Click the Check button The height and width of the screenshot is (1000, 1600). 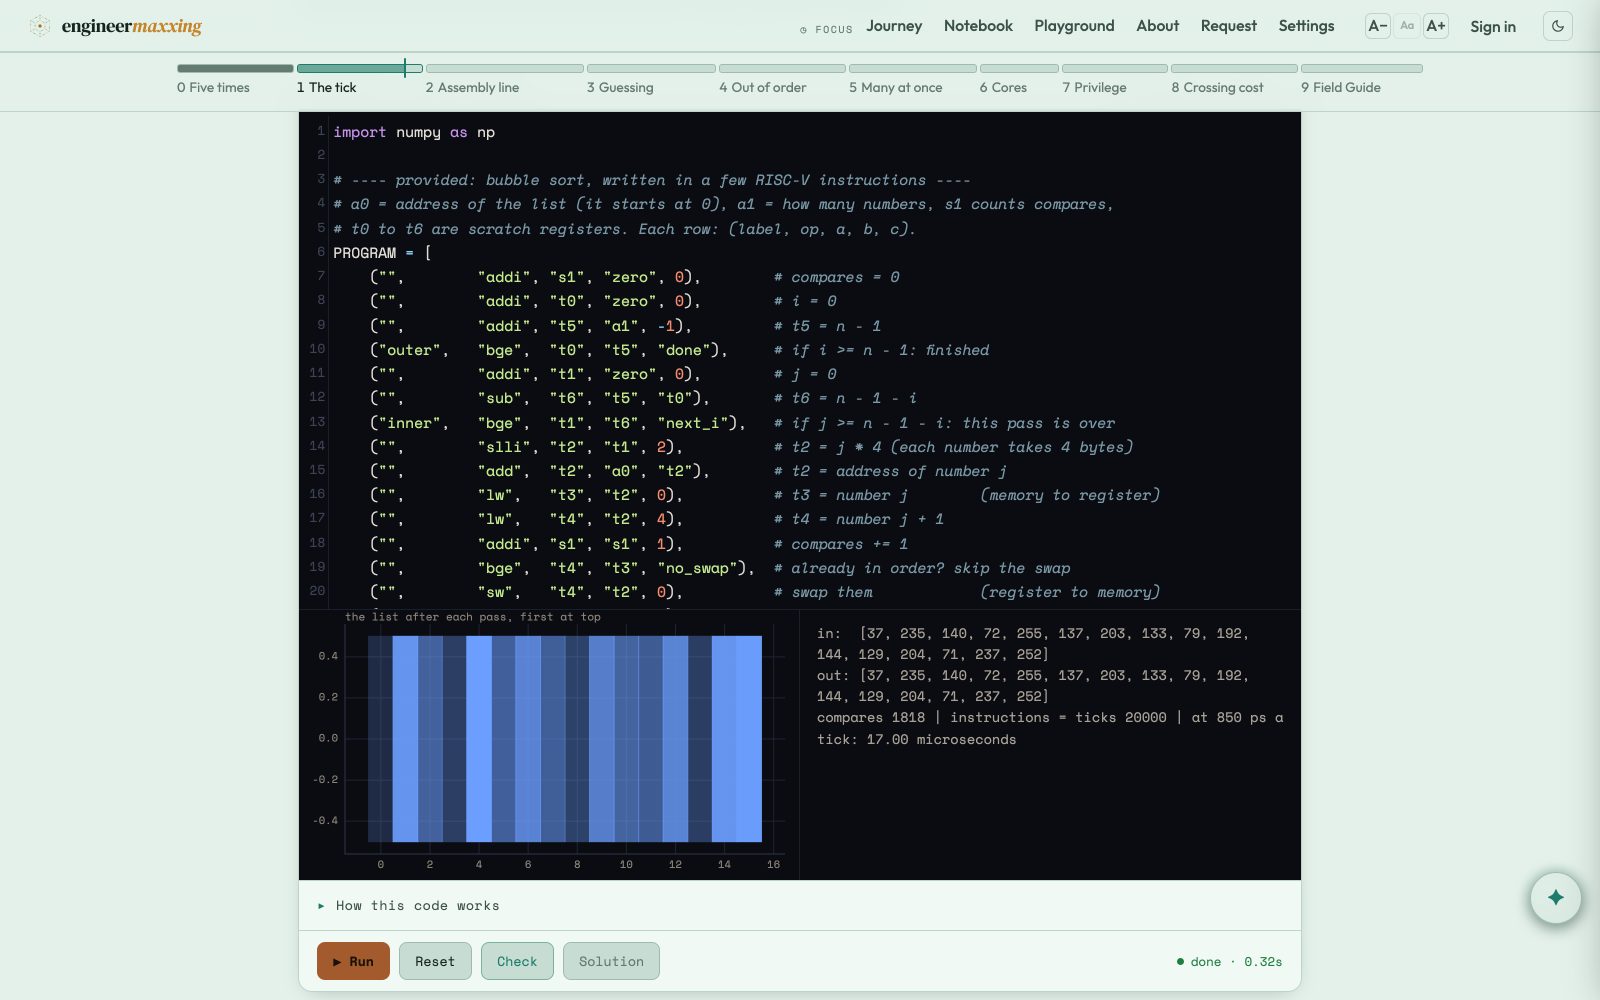point(517,961)
